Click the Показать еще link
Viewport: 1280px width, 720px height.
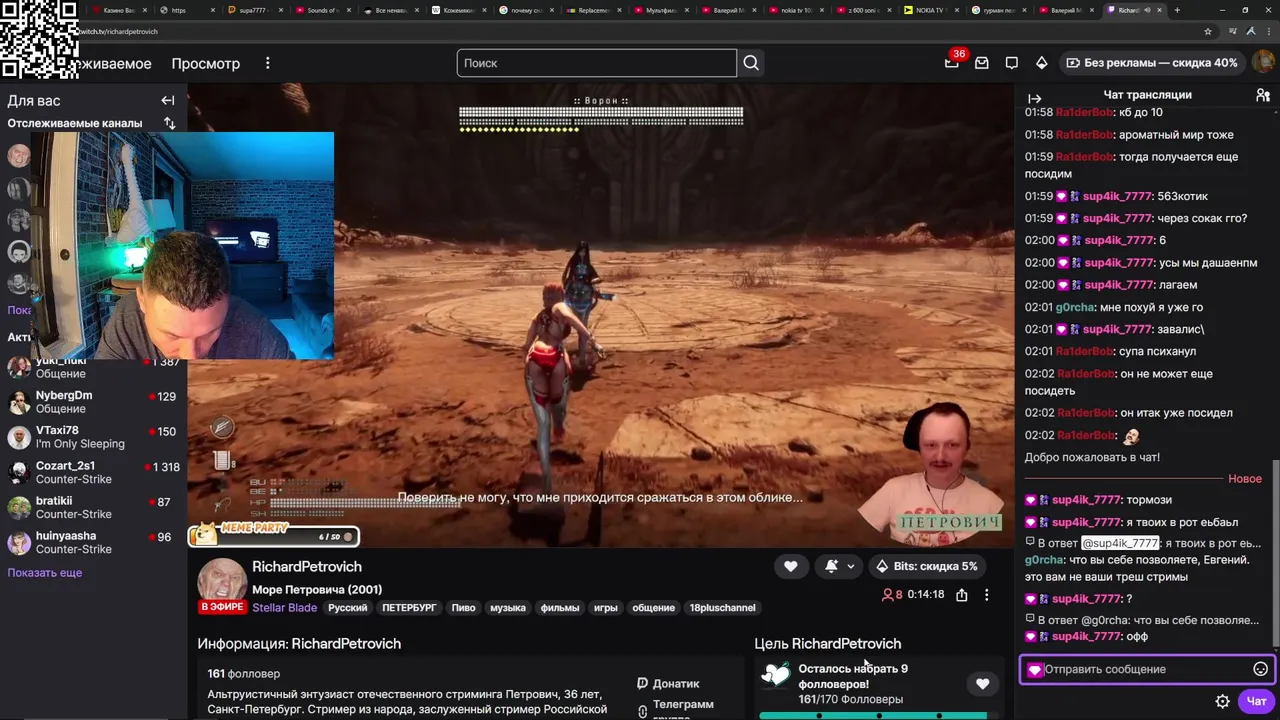pyautogui.click(x=45, y=573)
